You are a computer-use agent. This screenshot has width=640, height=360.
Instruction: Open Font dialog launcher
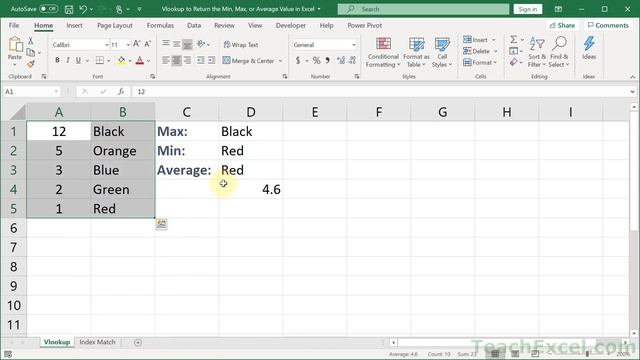152,76
